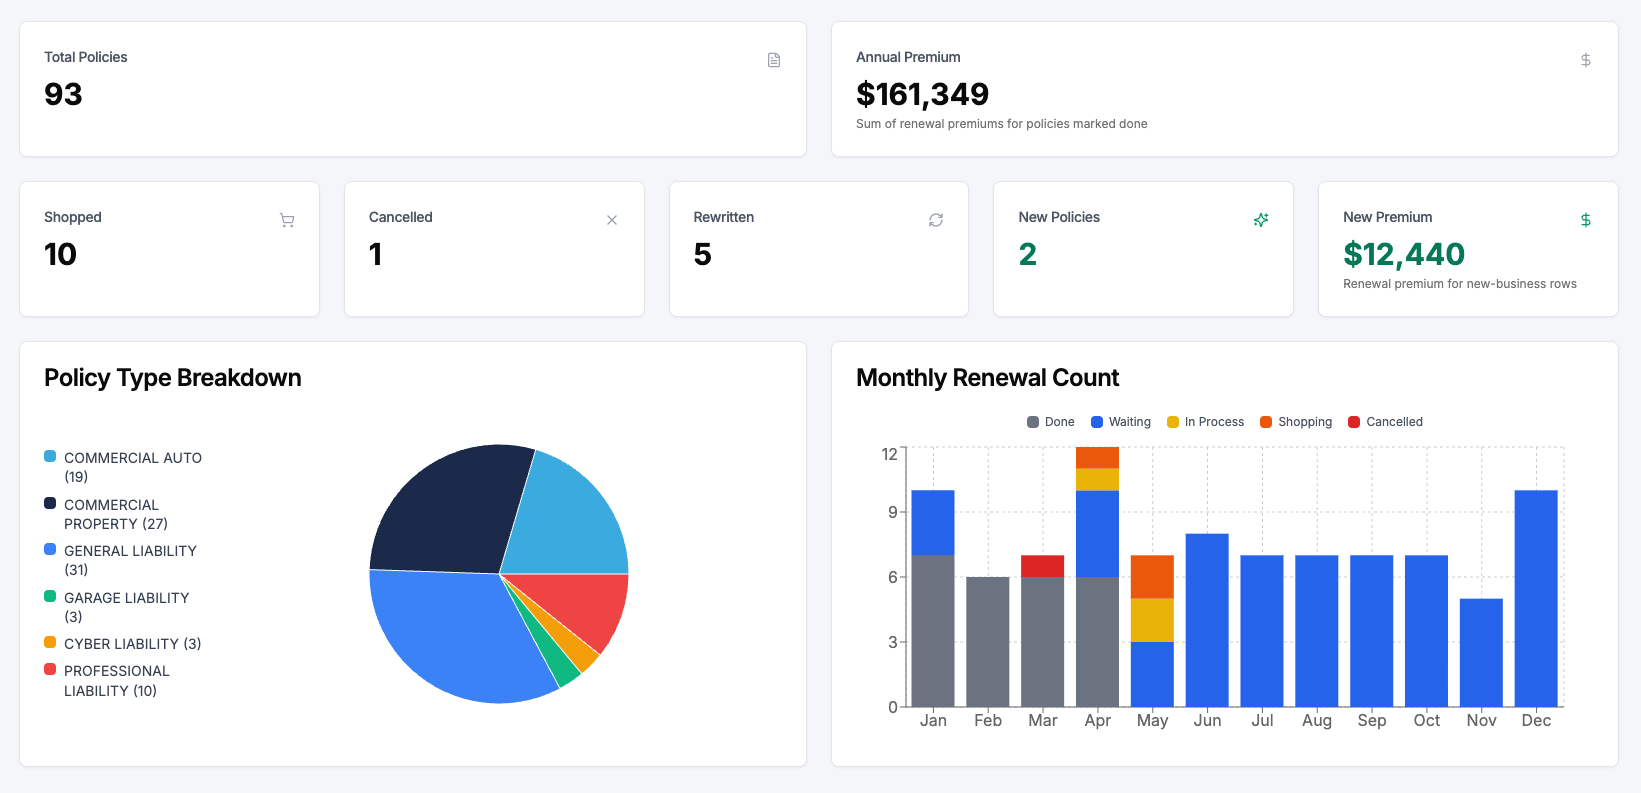Image resolution: width=1641 pixels, height=793 pixels.
Task: Click the green dollar icon in New Premium card
Action: 1585,220
